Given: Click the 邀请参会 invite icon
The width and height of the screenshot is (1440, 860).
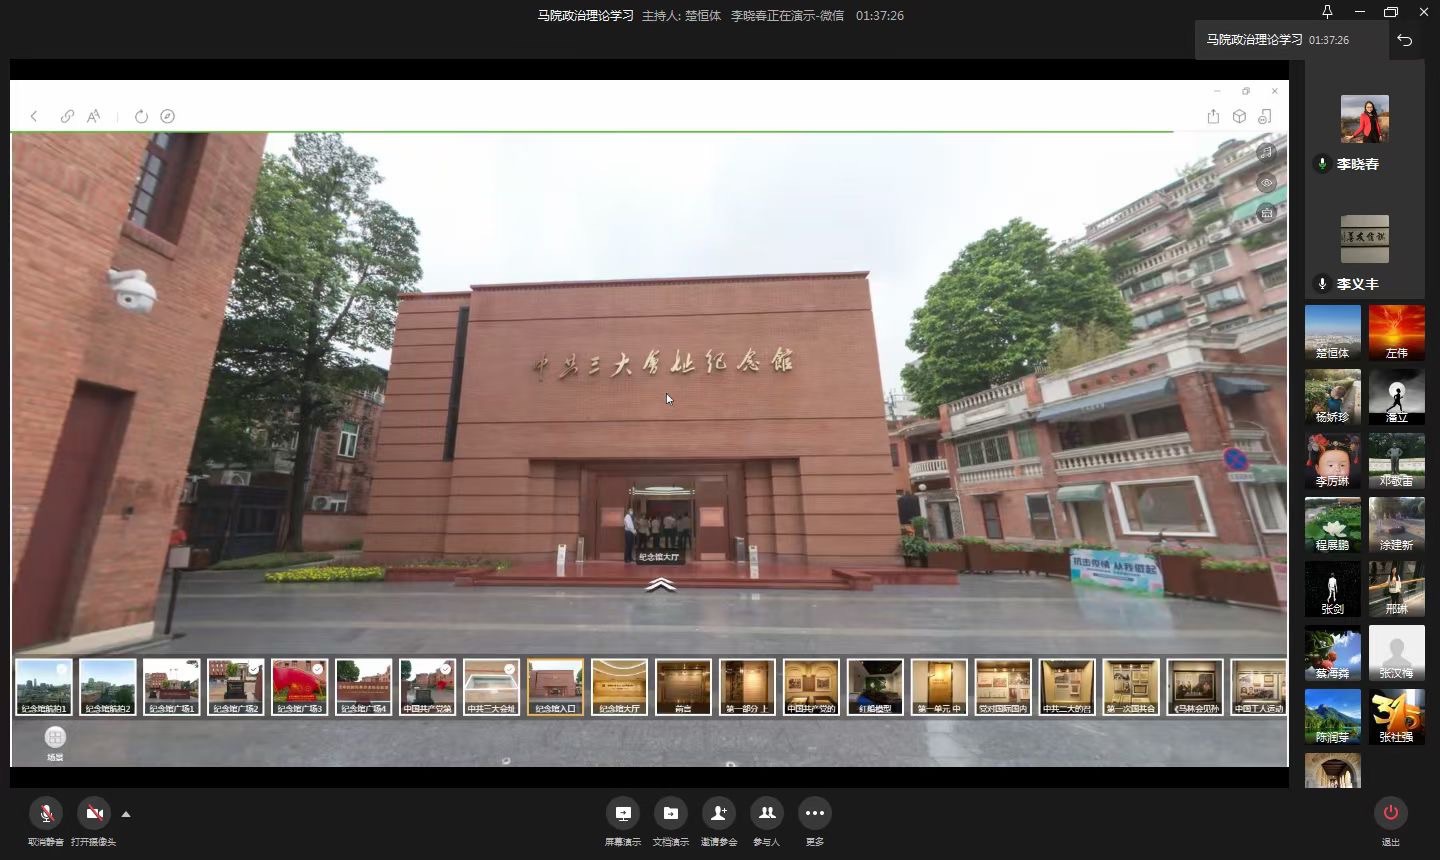Looking at the screenshot, I should (718, 813).
